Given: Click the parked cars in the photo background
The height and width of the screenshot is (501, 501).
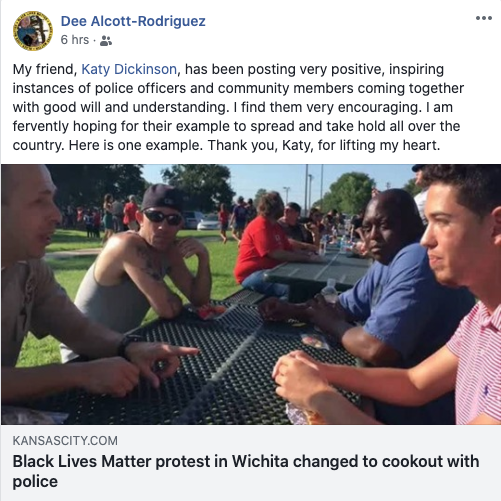Looking at the screenshot, I should [200, 221].
